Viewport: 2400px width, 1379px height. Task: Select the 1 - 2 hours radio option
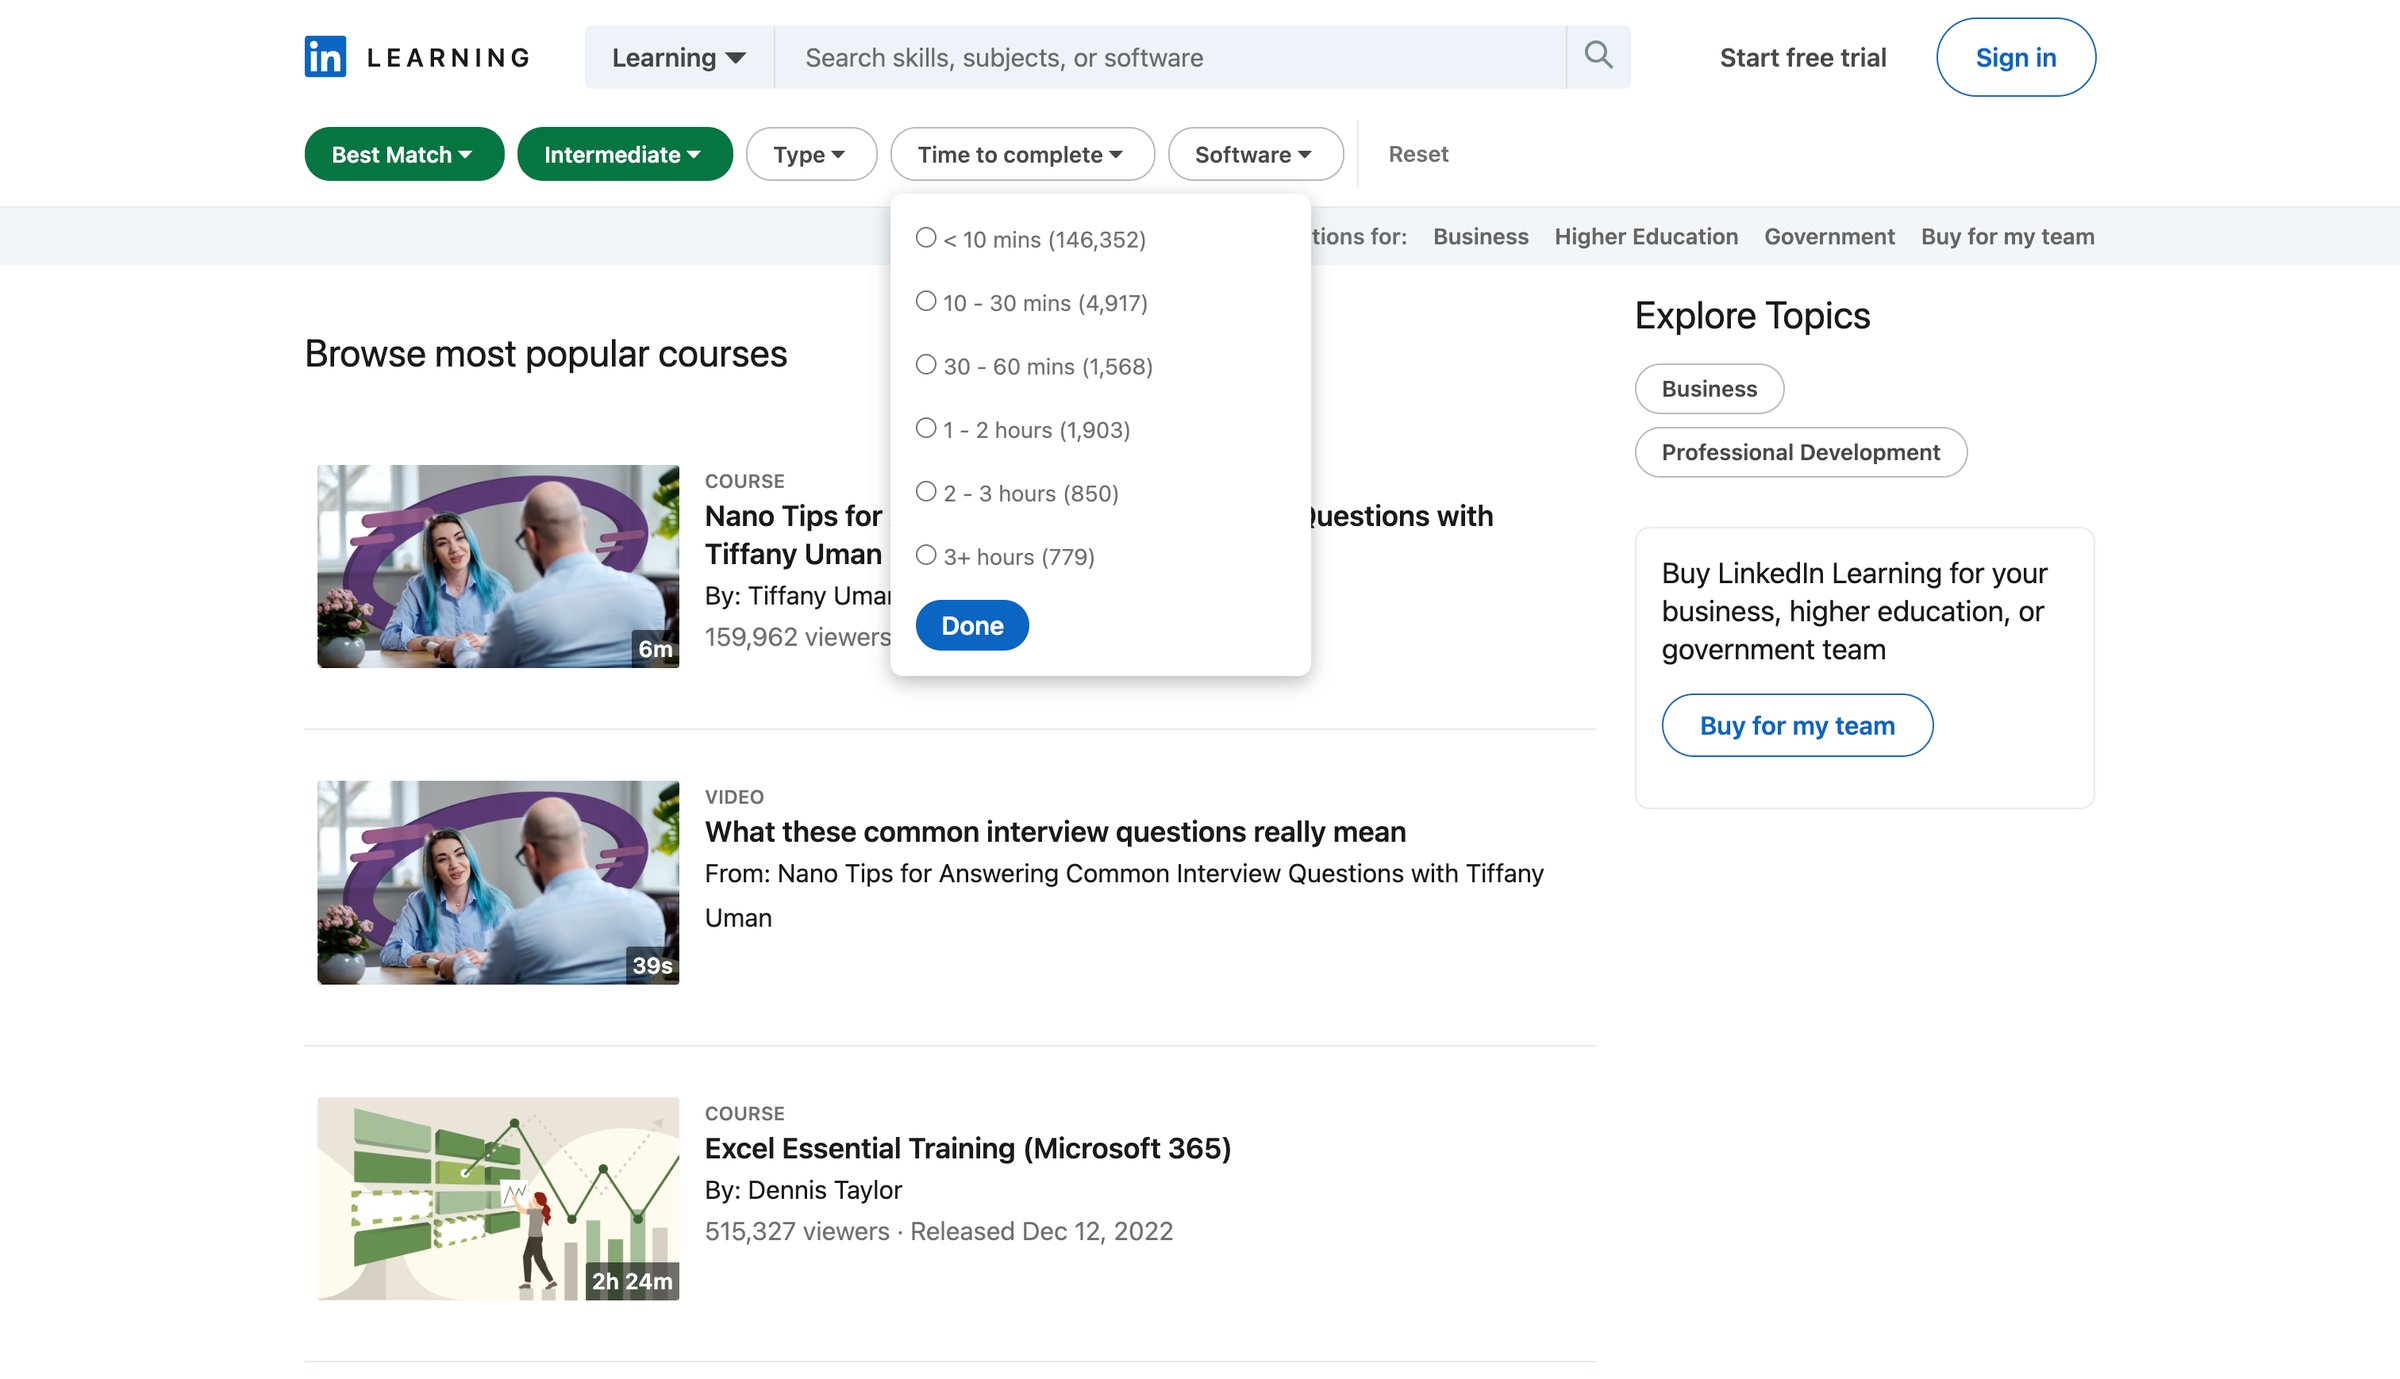926,428
